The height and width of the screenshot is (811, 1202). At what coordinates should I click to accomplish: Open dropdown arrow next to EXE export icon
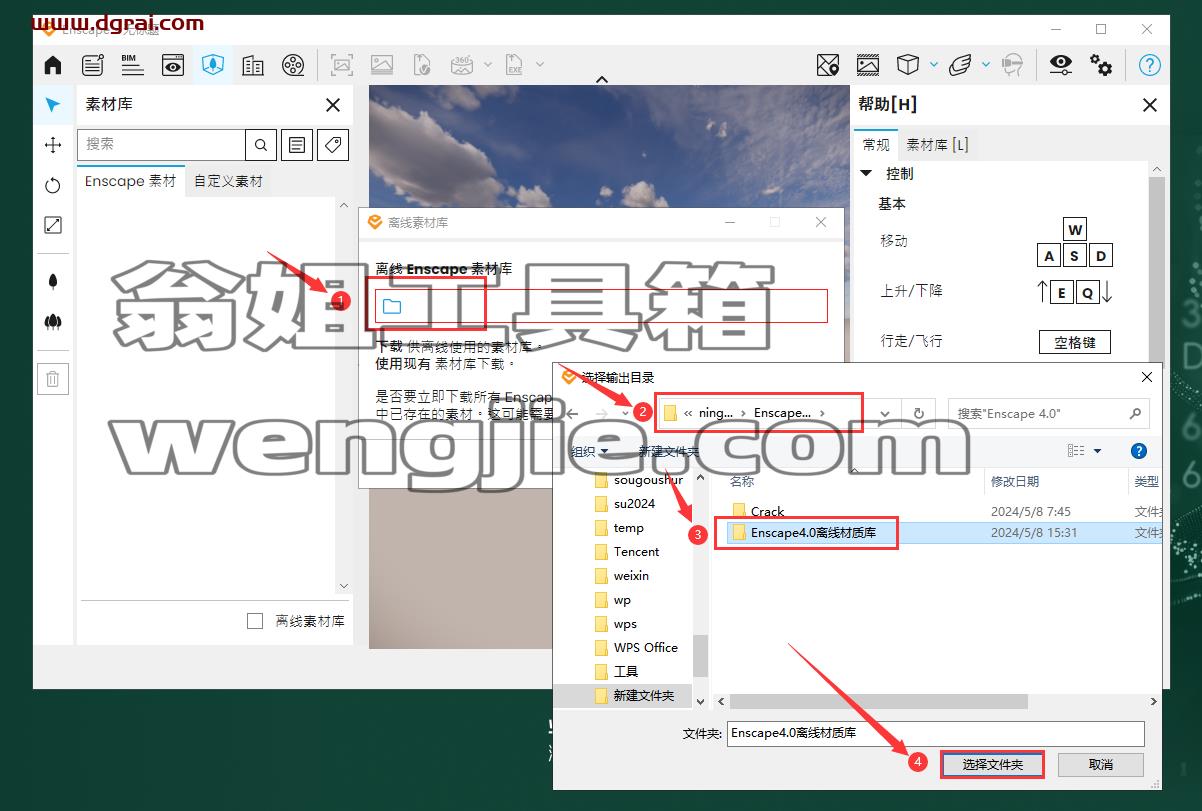click(540, 65)
